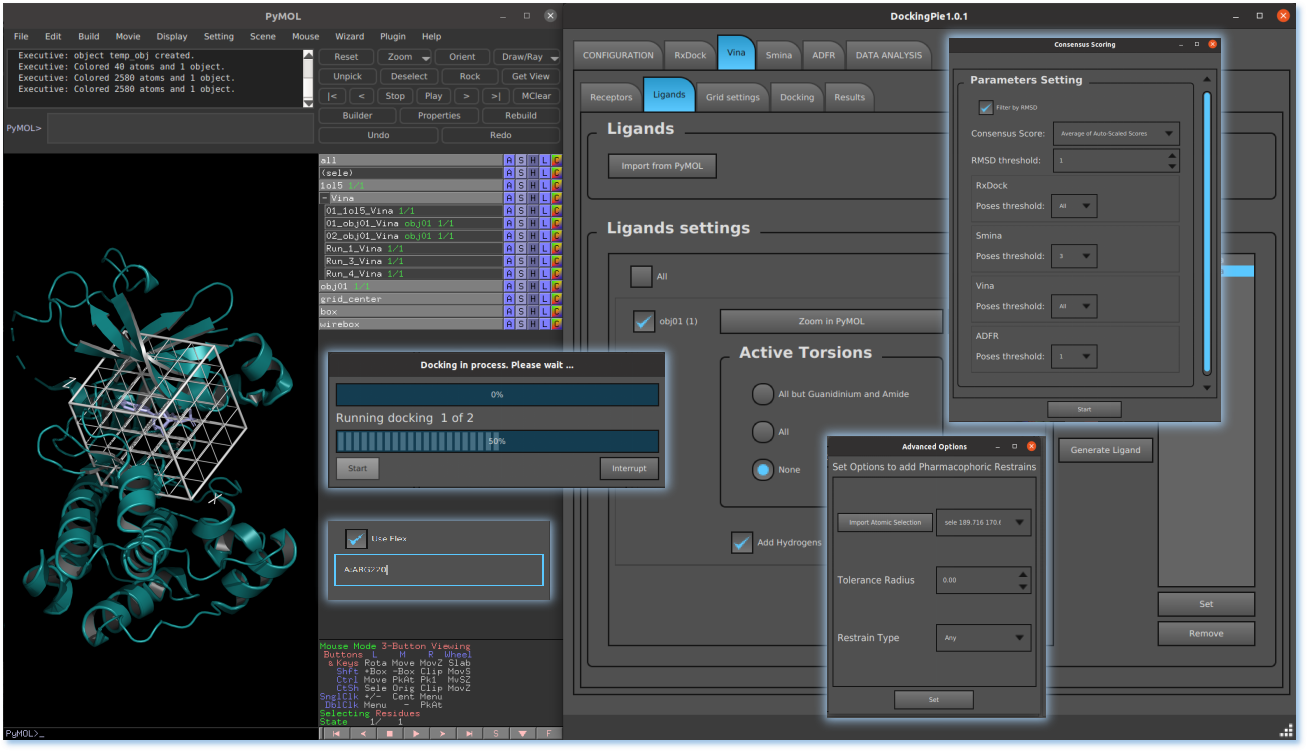Screen dimensions: 1308x751
Task: Click Import from PyMOL button
Action: (x=662, y=166)
